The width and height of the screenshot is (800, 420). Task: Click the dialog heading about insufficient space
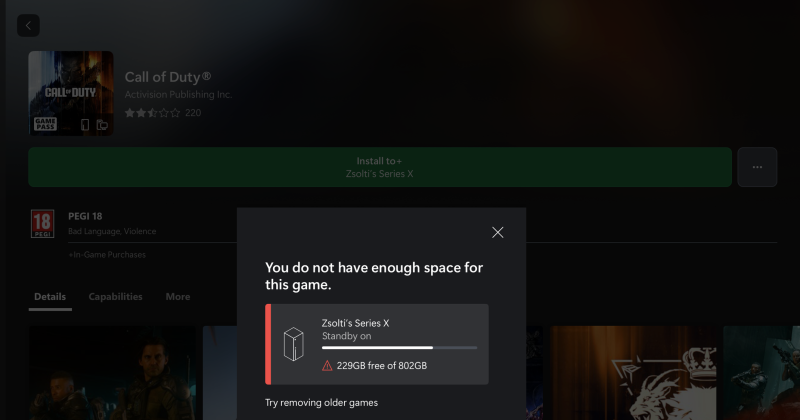374,276
